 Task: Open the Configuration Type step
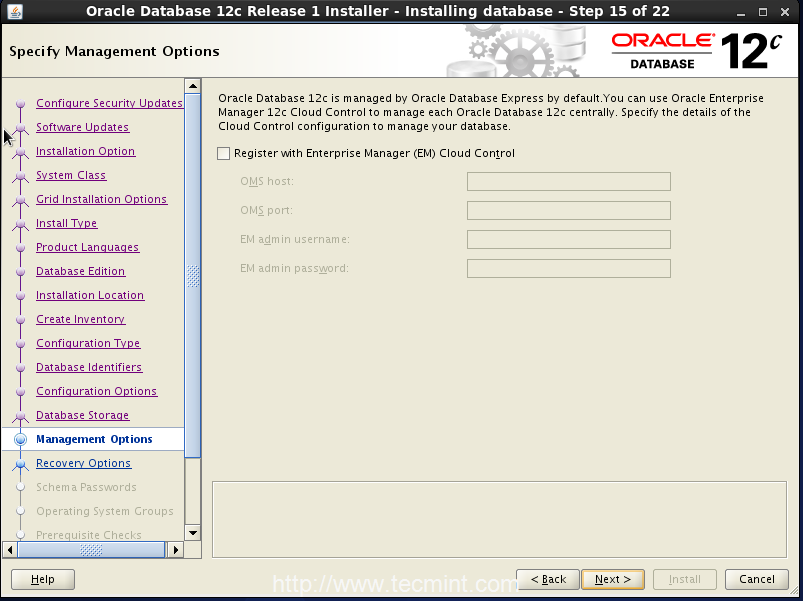pyautogui.click(x=88, y=344)
